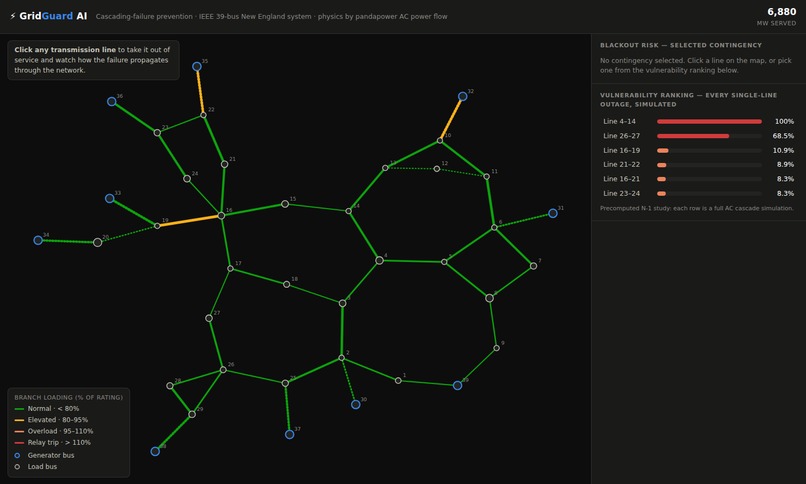806x484 pixels.
Task: Trip the line between bus 23 and 36
Action: point(134,117)
